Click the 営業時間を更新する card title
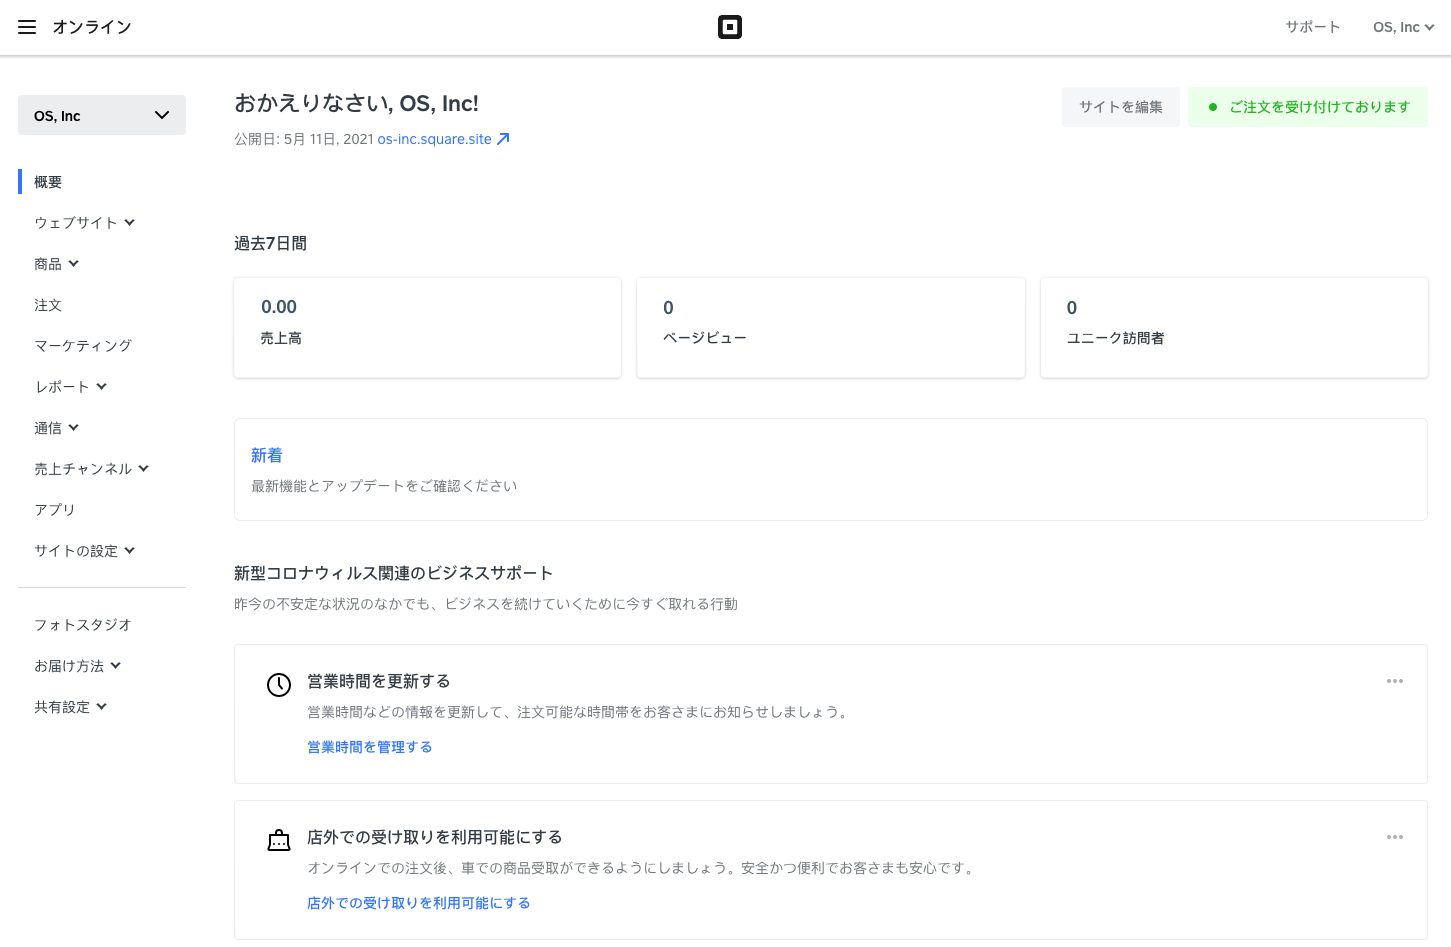The width and height of the screenshot is (1451, 947). 379,681
